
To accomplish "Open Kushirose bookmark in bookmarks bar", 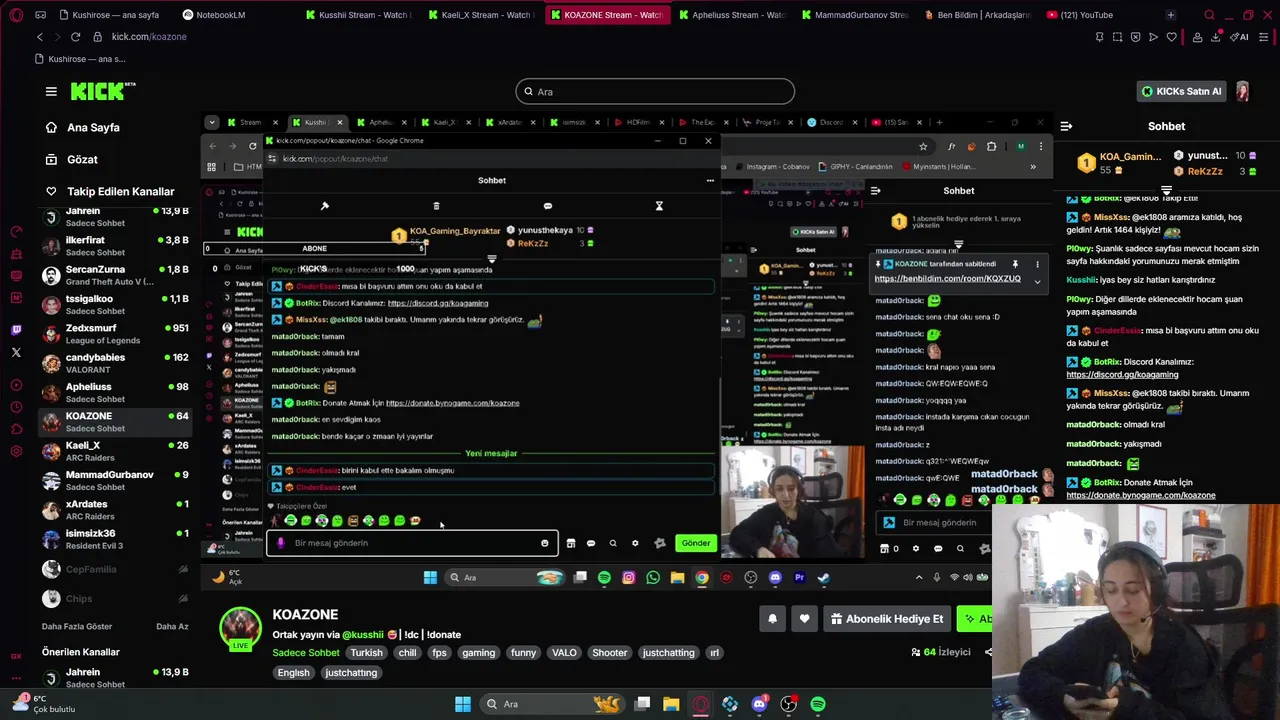I will point(80,59).
